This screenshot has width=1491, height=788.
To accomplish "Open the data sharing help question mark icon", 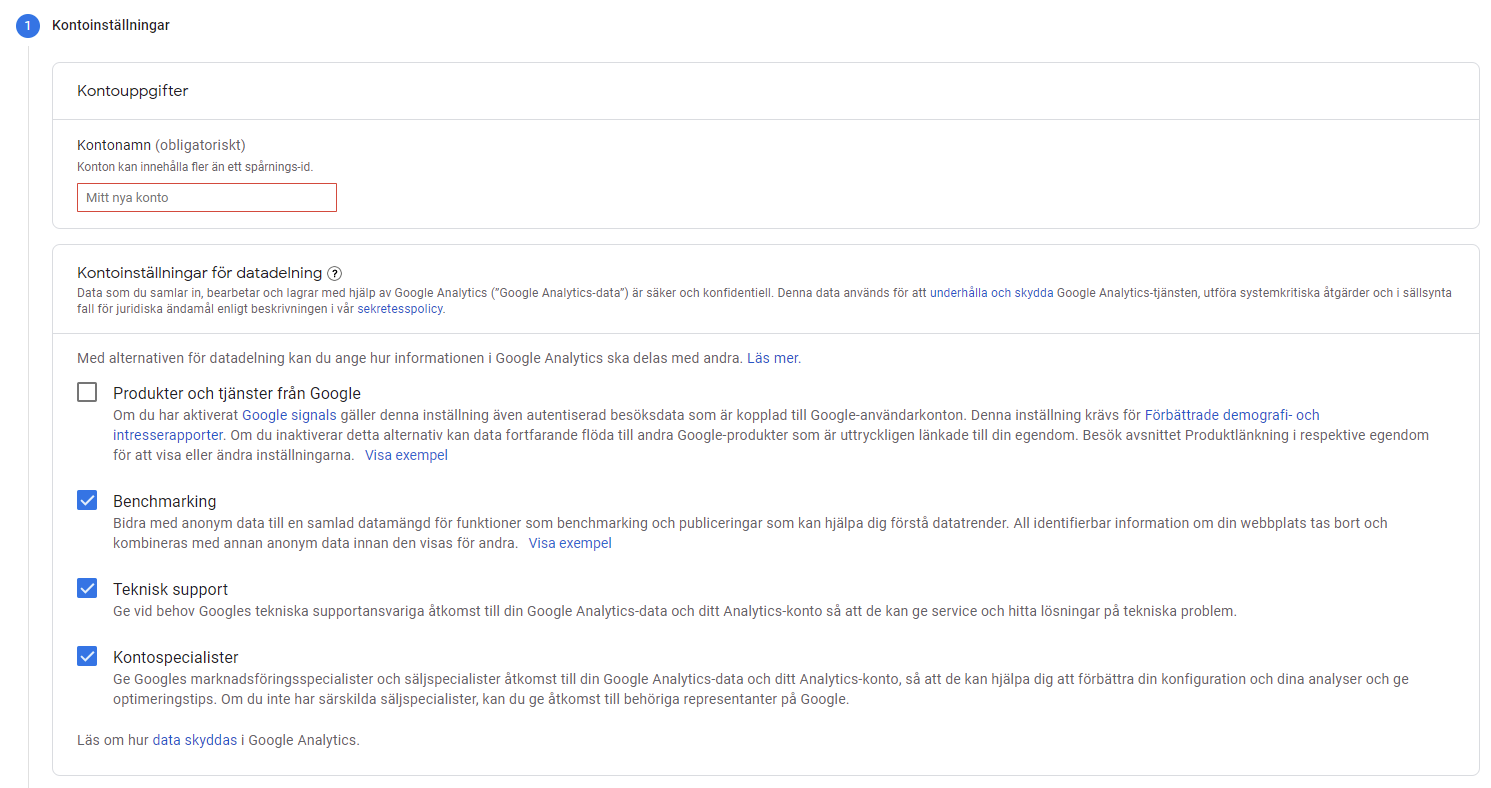I will [335, 273].
